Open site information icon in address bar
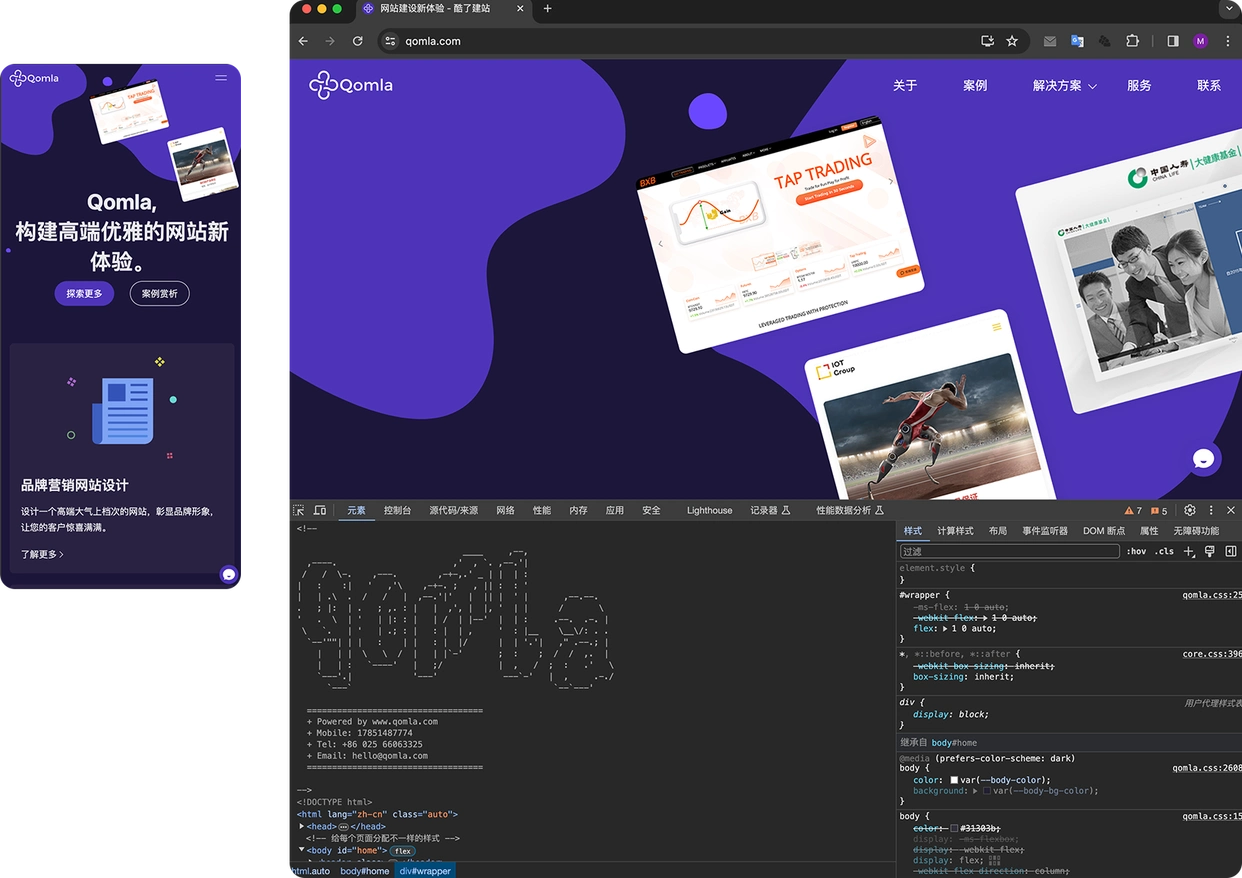This screenshot has height=878, width=1242. point(390,41)
